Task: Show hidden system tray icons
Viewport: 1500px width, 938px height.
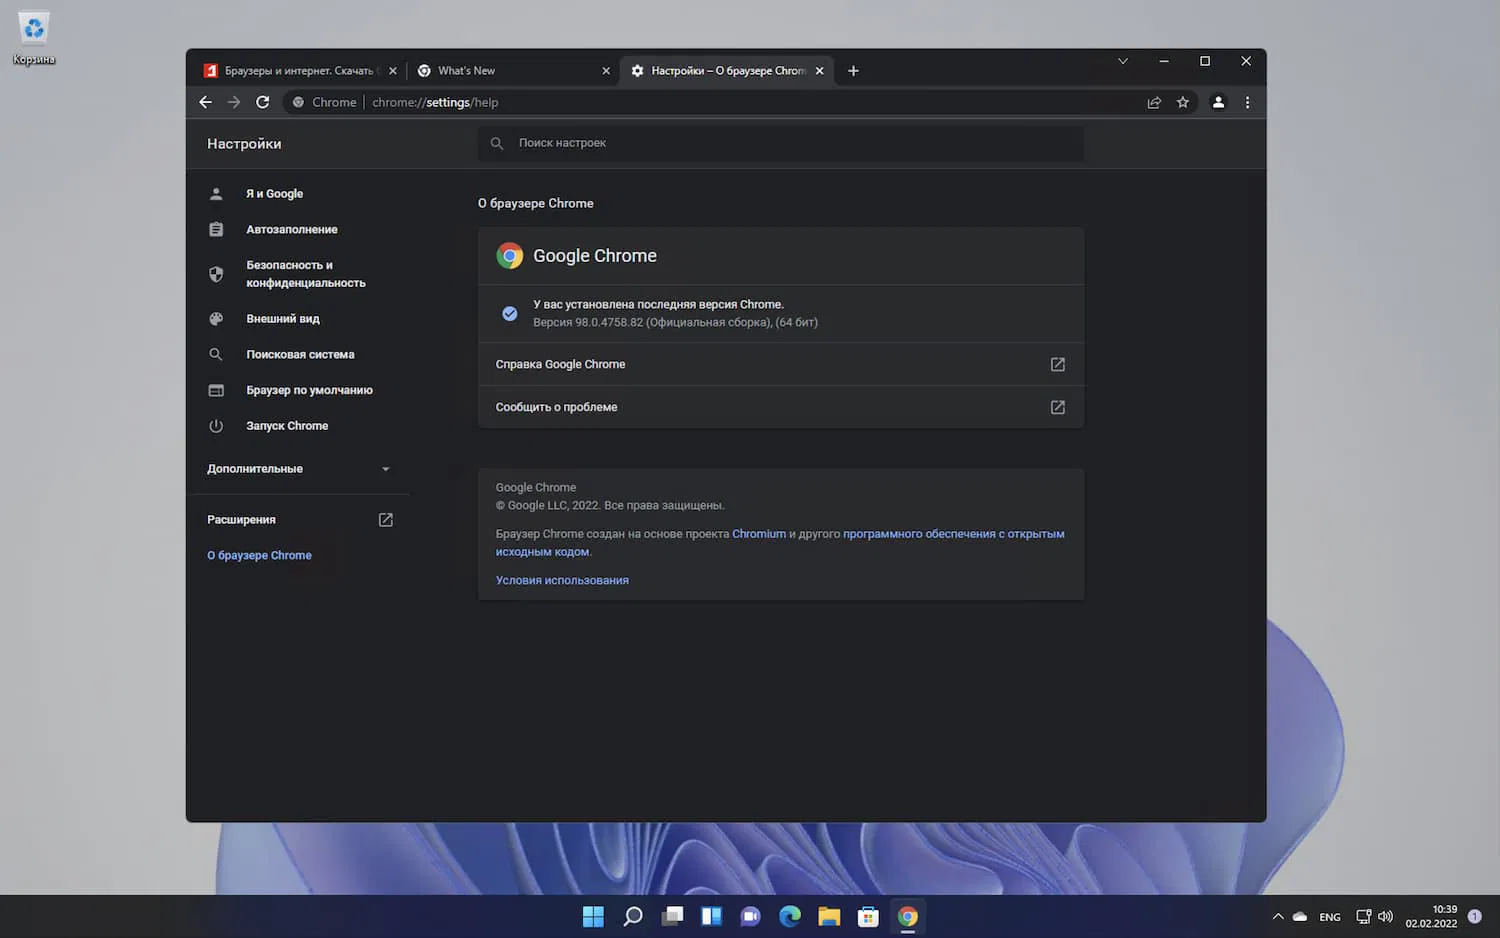Action: (1277, 916)
